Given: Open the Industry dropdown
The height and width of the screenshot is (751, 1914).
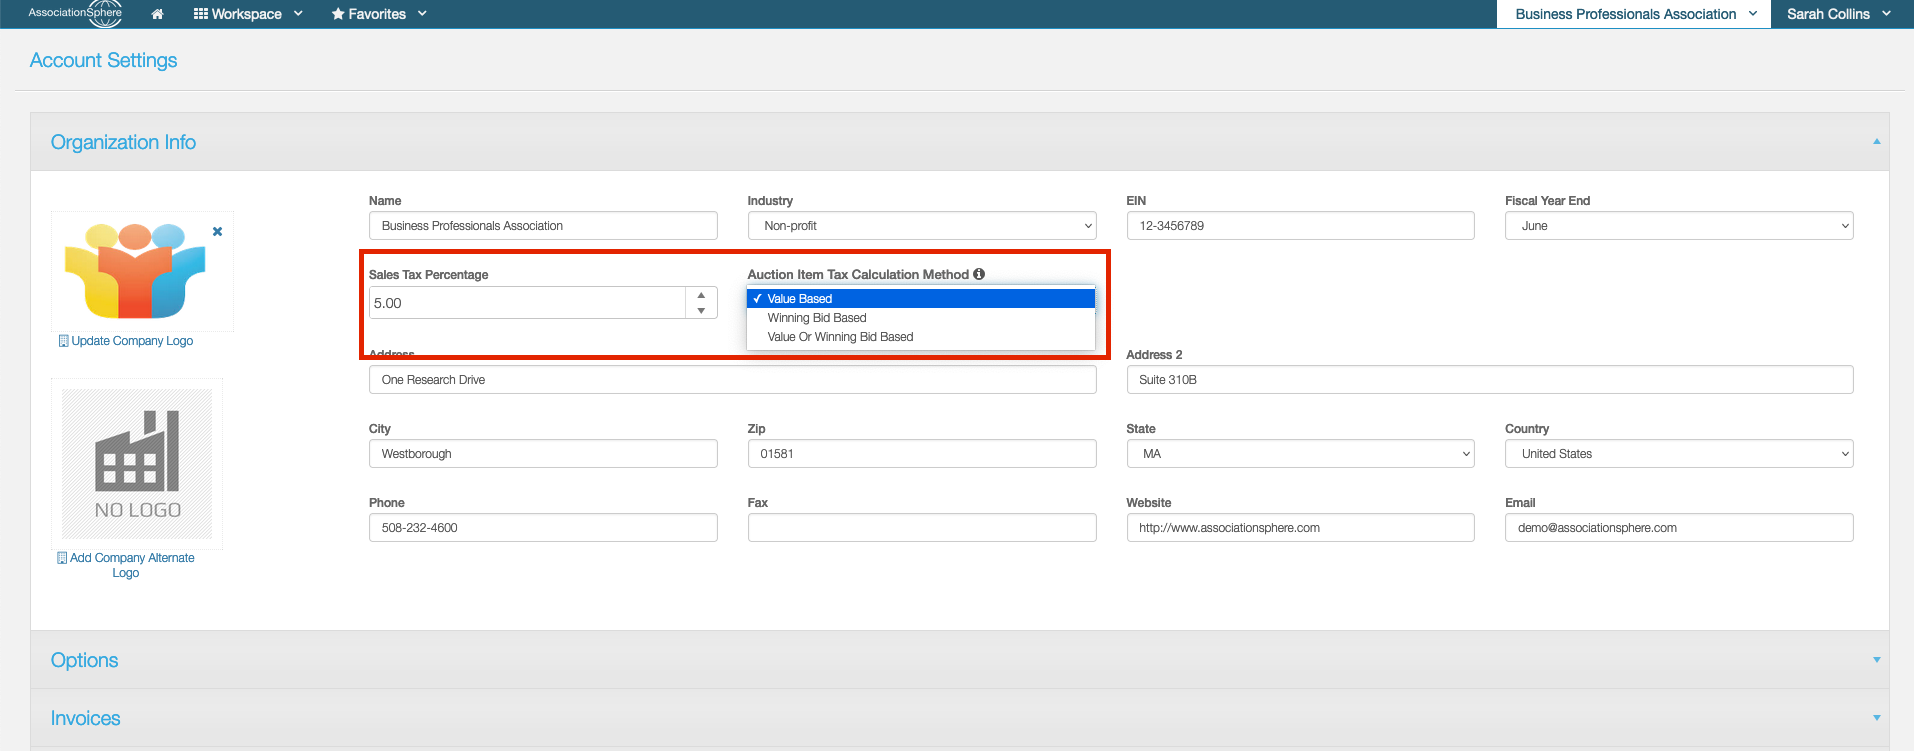Looking at the screenshot, I should point(921,226).
